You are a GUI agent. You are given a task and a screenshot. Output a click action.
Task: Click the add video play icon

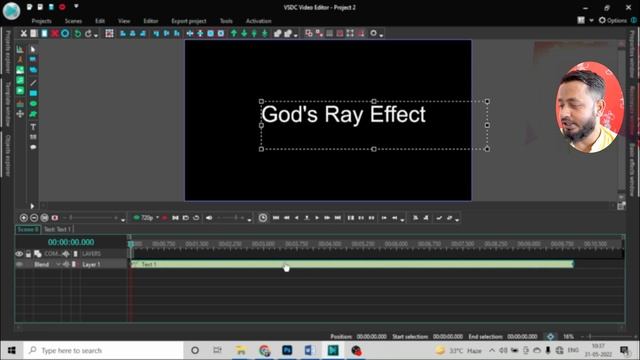coord(20,90)
